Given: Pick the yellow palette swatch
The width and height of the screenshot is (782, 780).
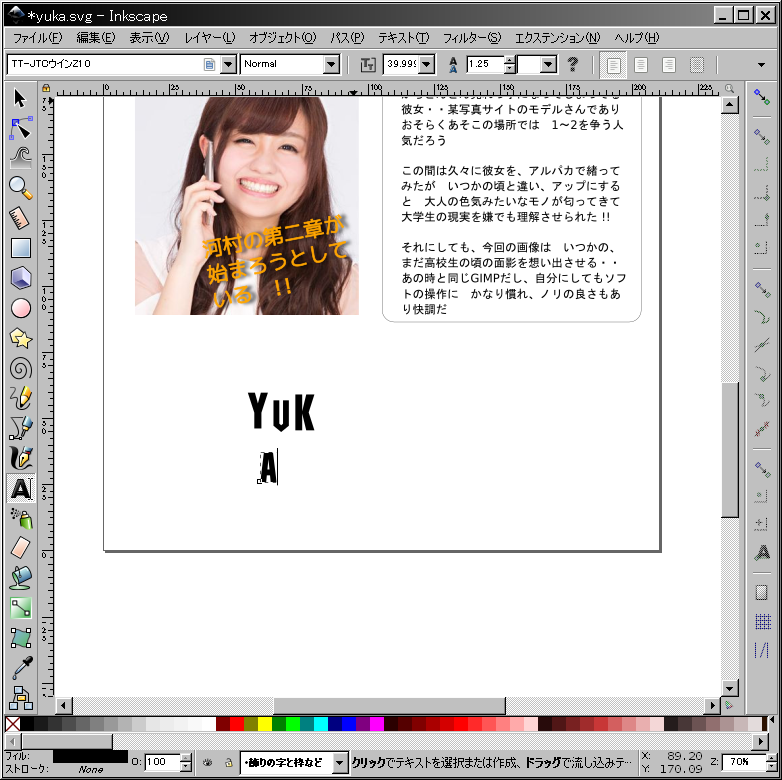Looking at the screenshot, I should 265,724.
